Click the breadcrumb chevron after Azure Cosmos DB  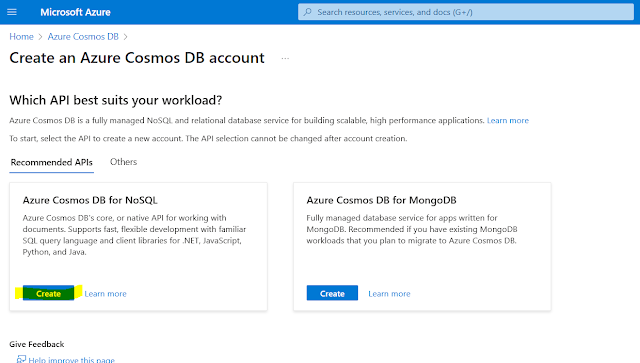point(126,37)
